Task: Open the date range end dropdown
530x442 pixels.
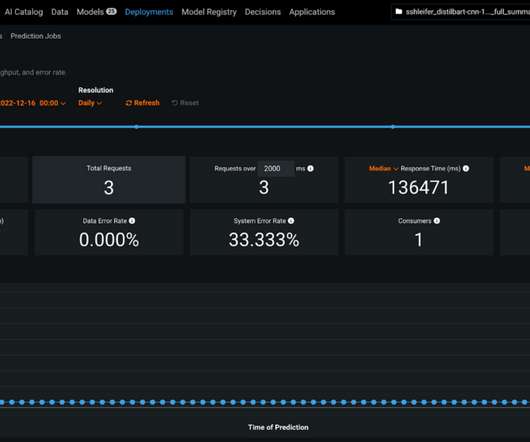Action: [33, 103]
